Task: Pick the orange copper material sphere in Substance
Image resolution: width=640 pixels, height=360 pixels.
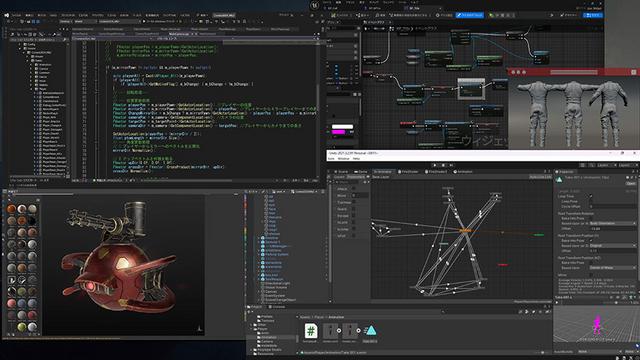Action: pyautogui.click(x=11, y=209)
